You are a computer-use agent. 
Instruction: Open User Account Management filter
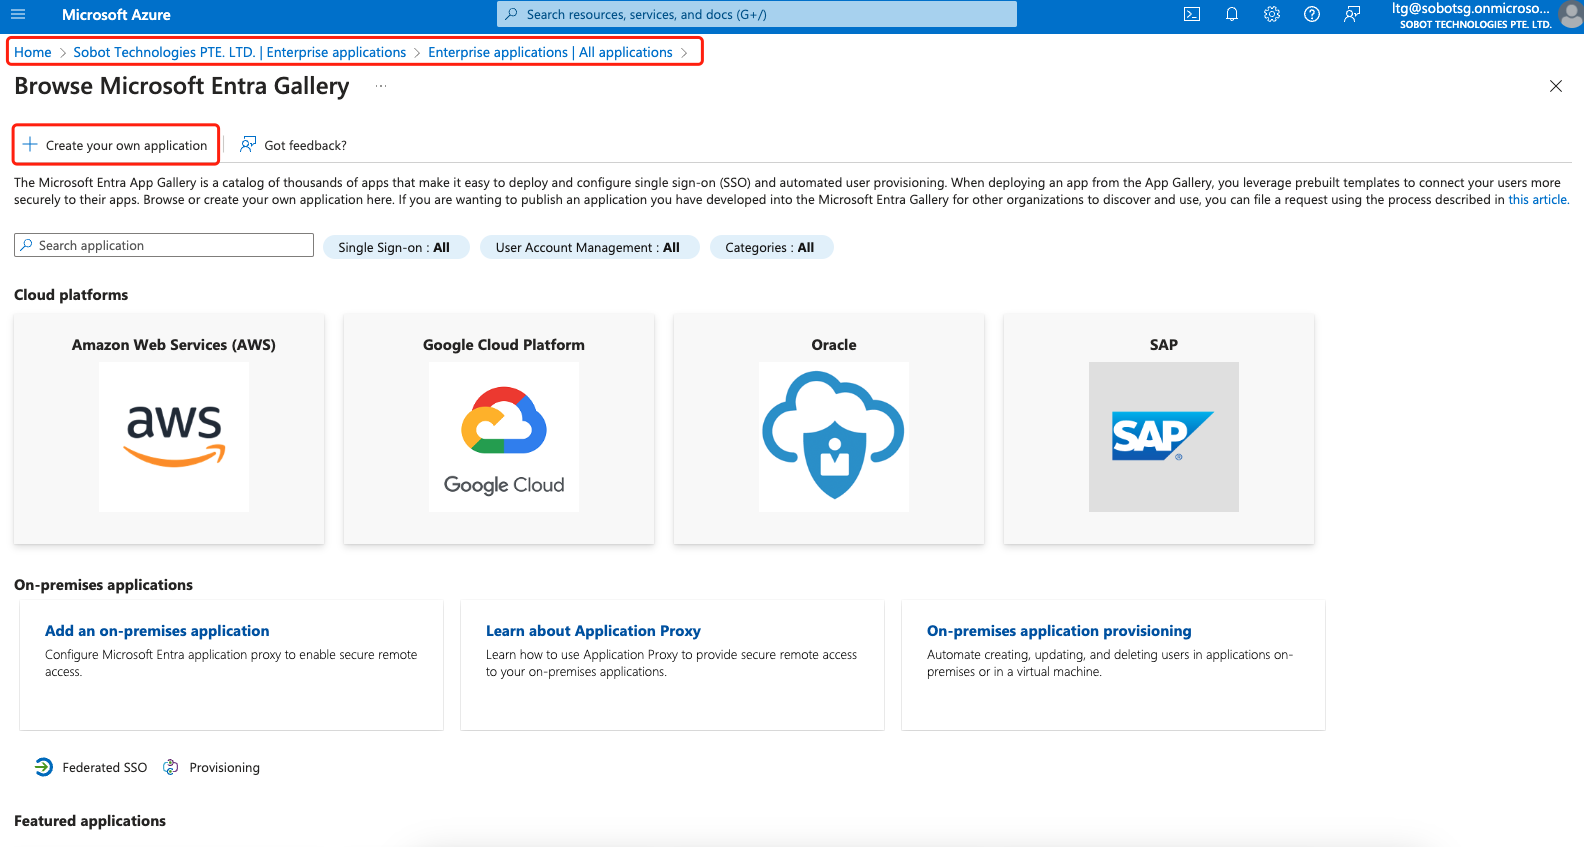click(588, 247)
